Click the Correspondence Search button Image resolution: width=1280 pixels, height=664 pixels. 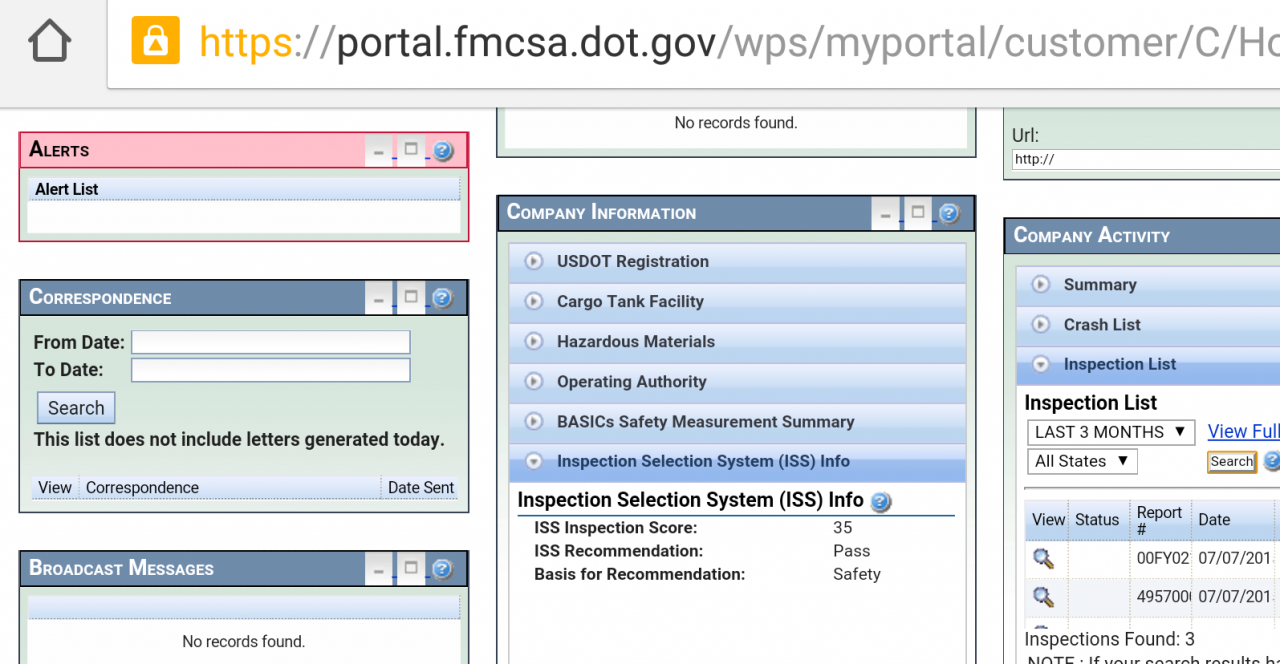coord(76,408)
